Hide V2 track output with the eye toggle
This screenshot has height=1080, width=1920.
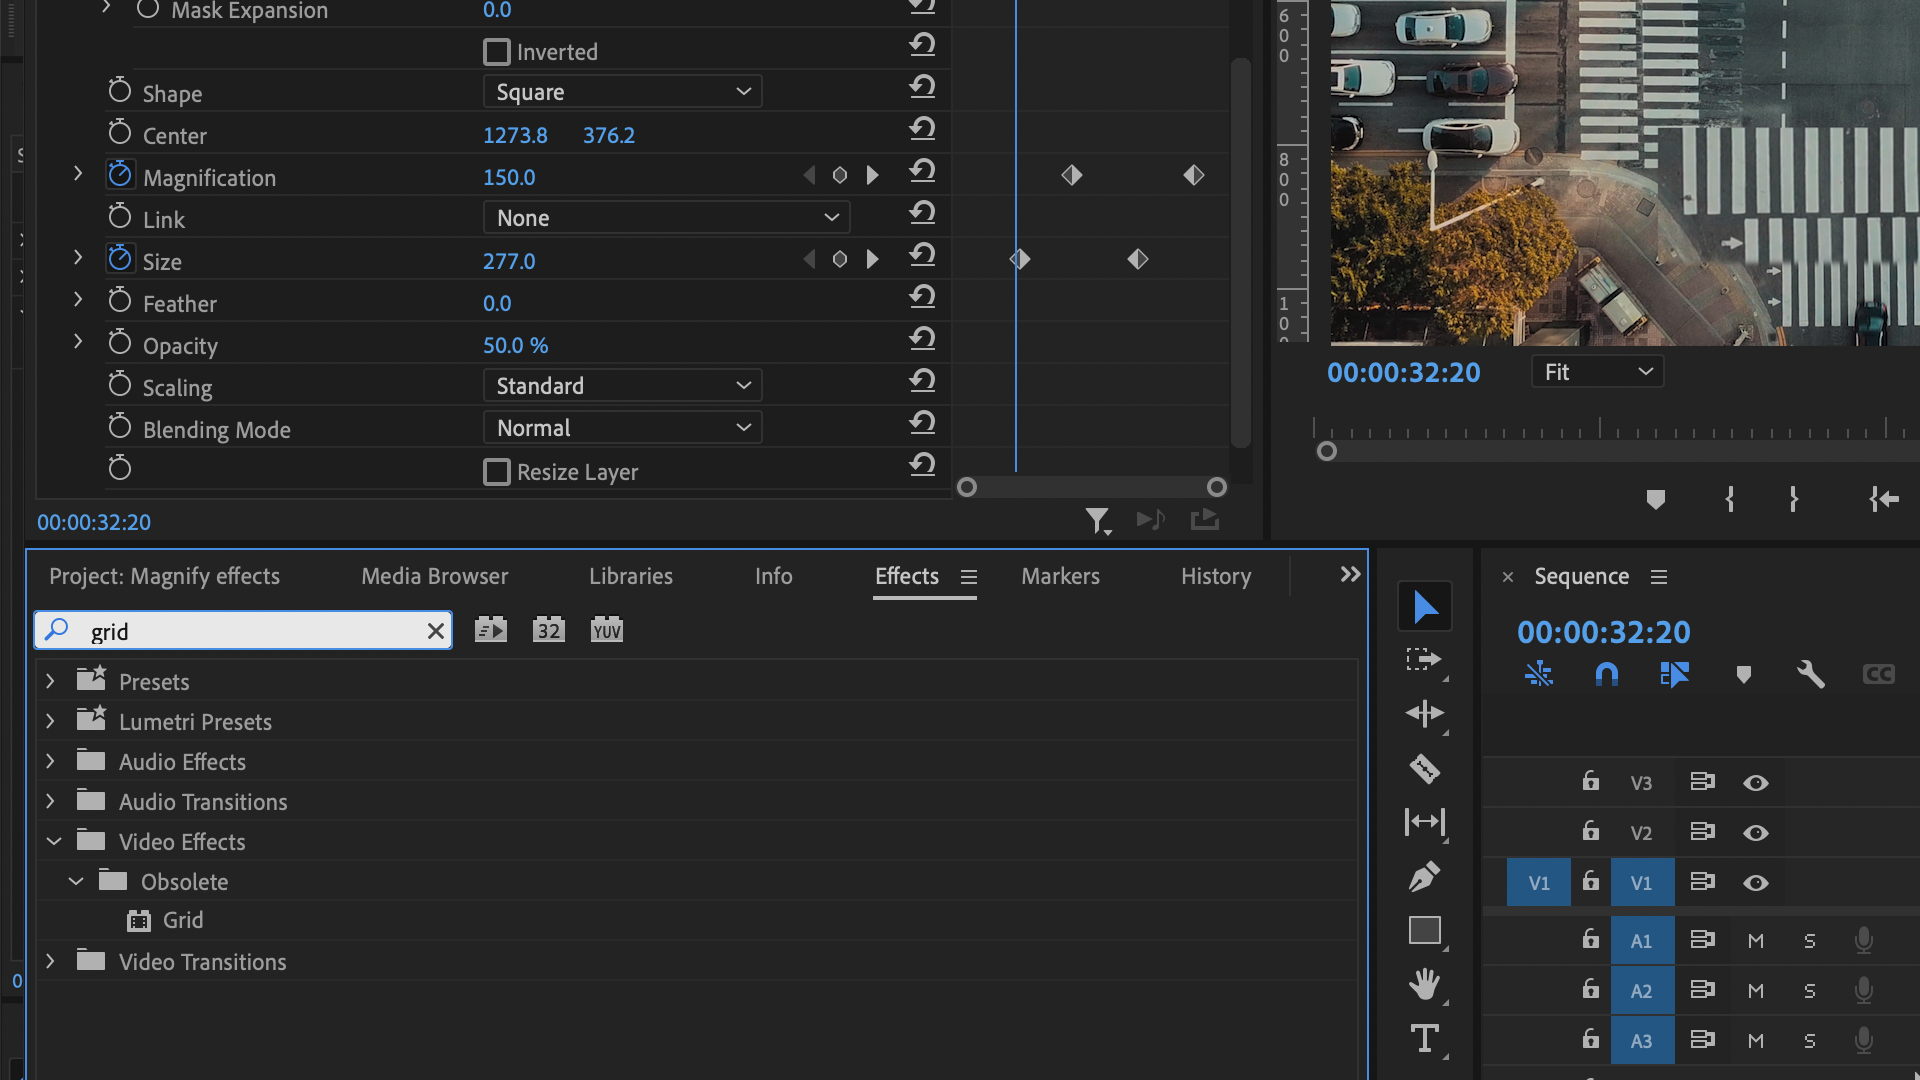pos(1756,832)
